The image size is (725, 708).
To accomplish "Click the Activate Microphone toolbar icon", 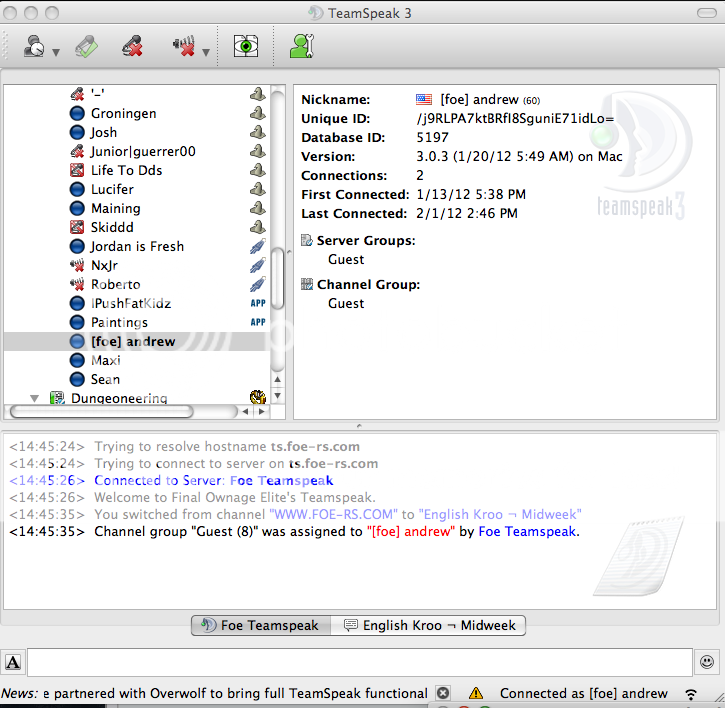I will point(87,46).
